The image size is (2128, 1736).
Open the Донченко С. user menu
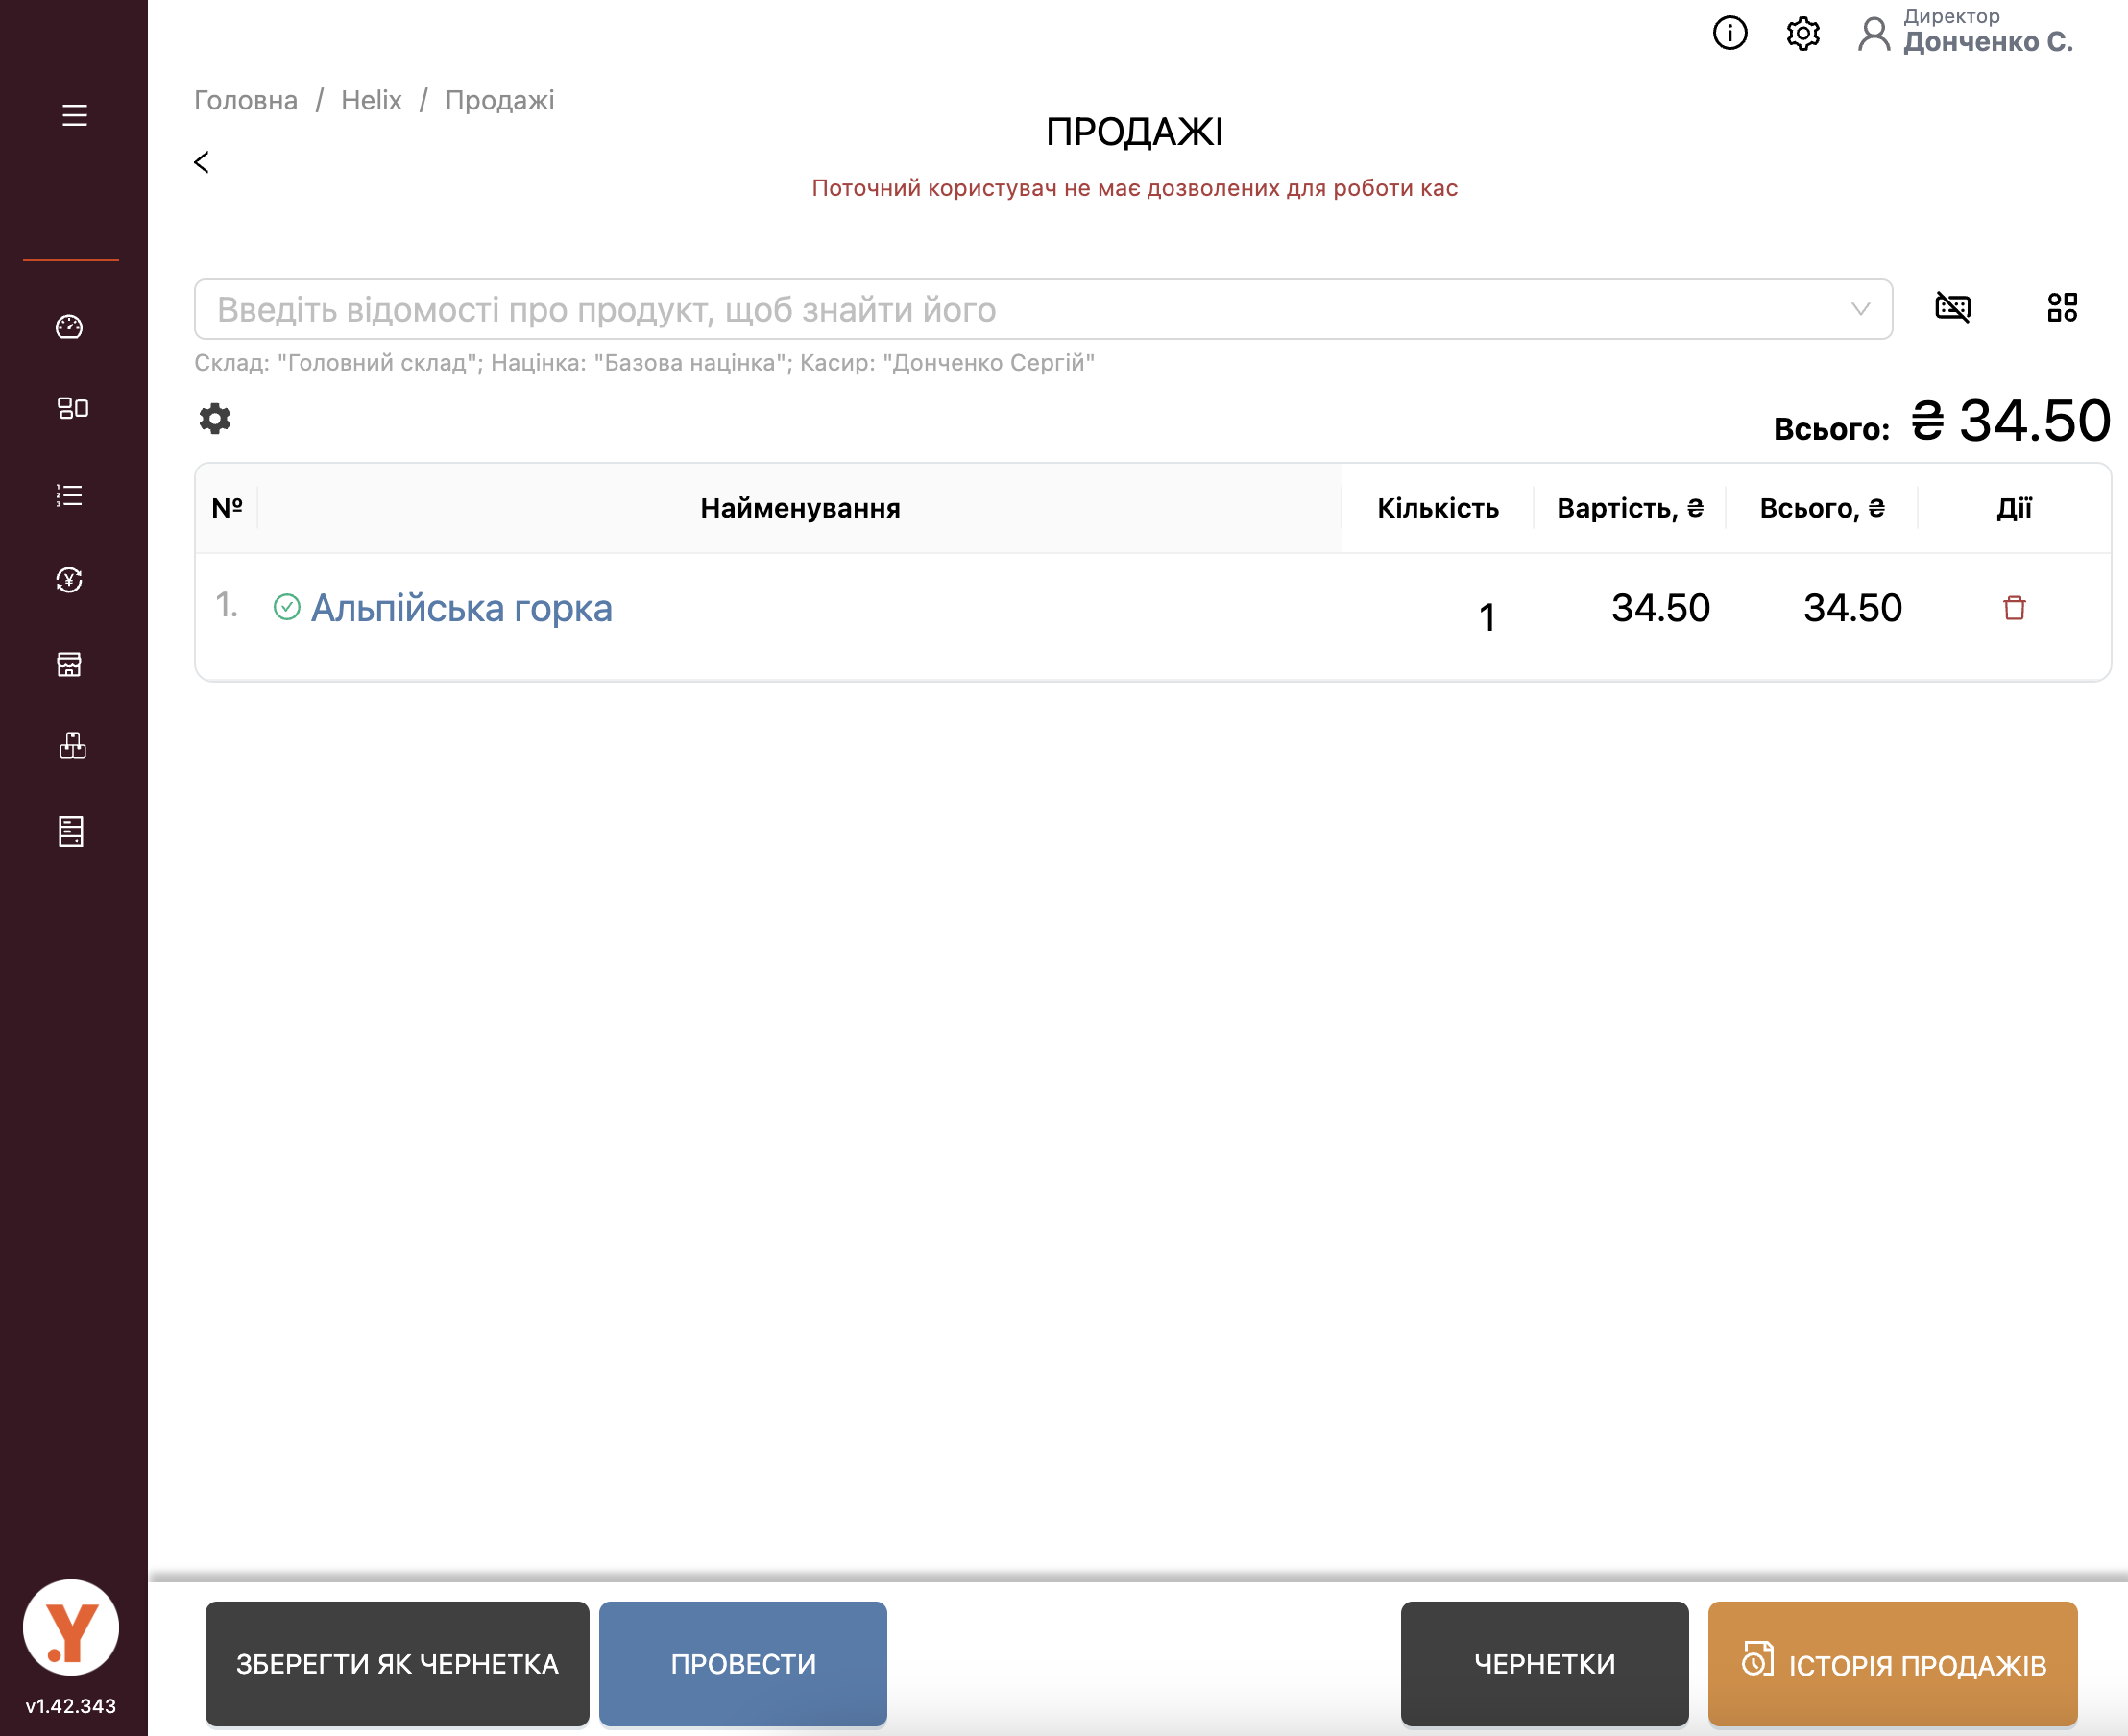tap(1966, 33)
